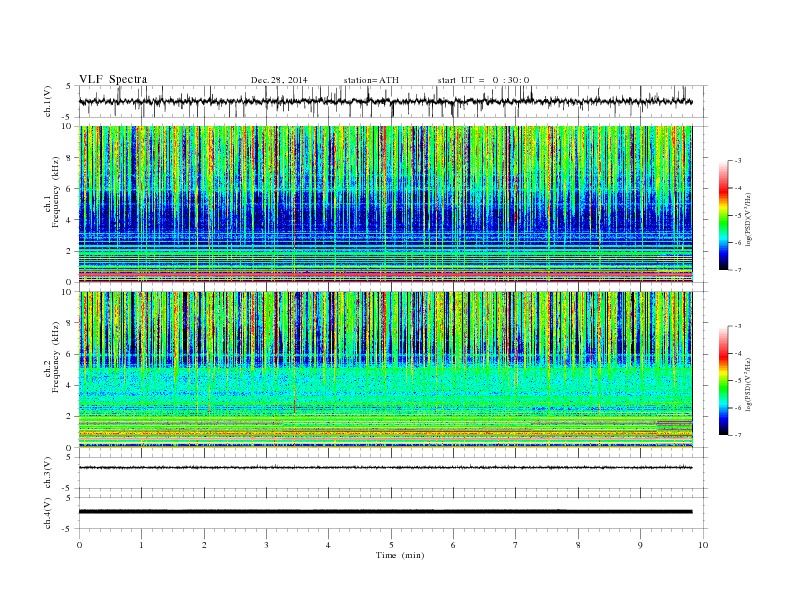Click time-axis tick label "7"

516,545
